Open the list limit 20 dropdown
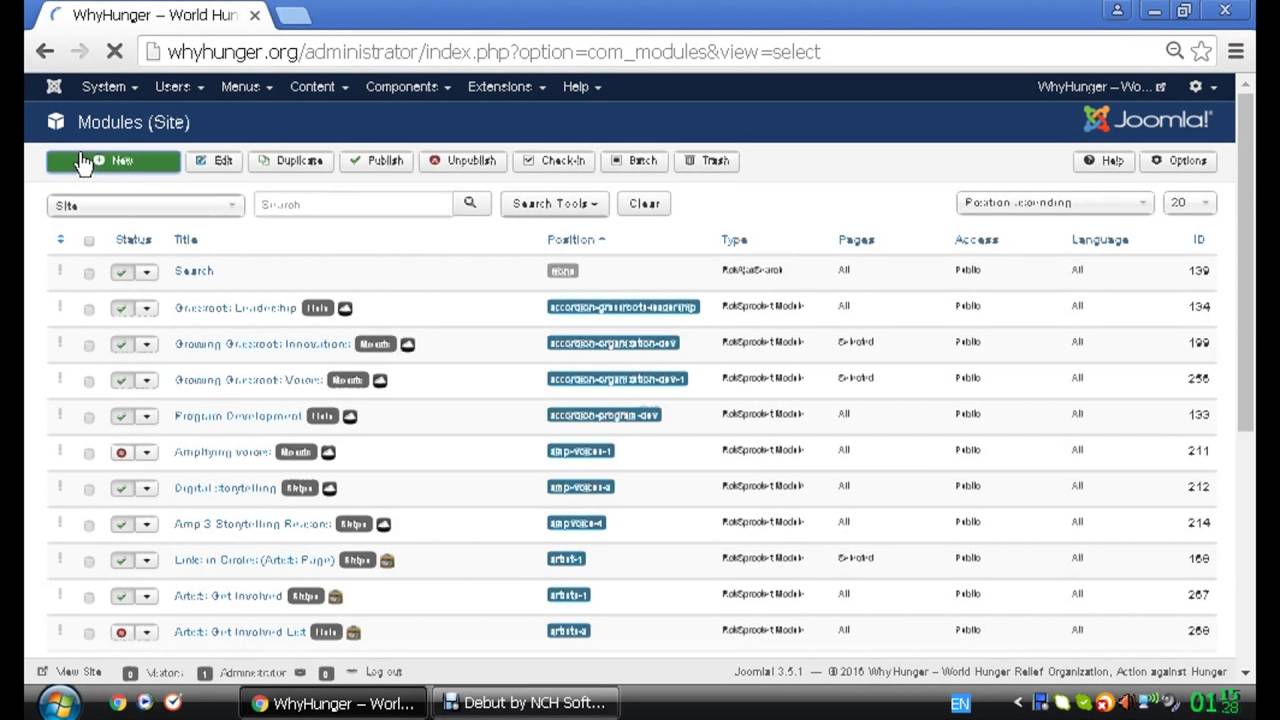The height and width of the screenshot is (720, 1280). click(x=1190, y=203)
